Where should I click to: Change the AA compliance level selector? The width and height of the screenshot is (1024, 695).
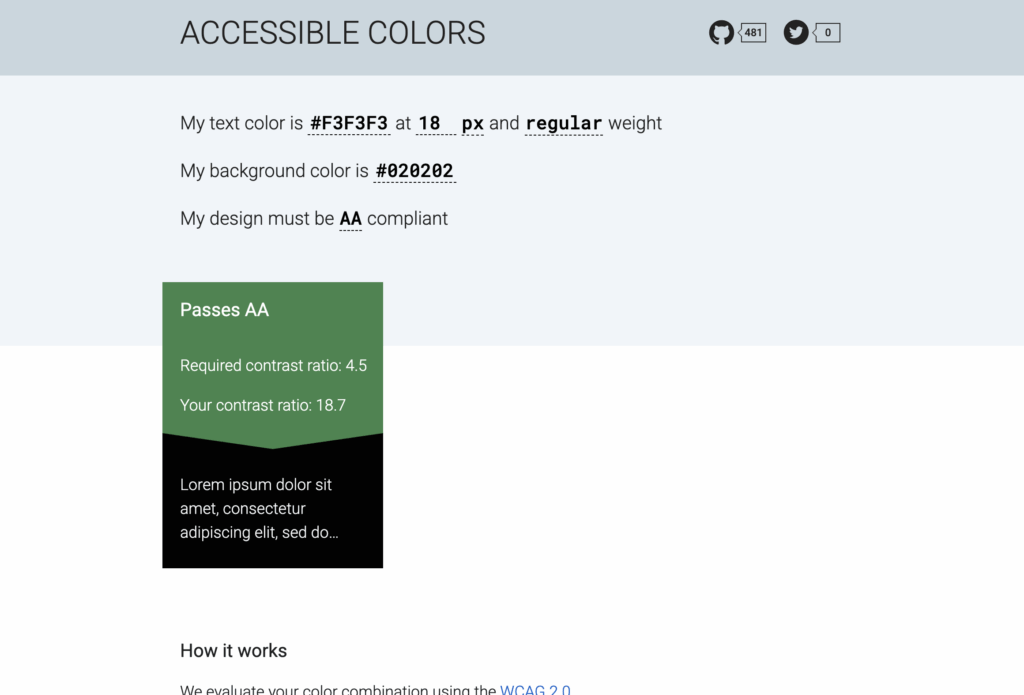click(x=351, y=219)
